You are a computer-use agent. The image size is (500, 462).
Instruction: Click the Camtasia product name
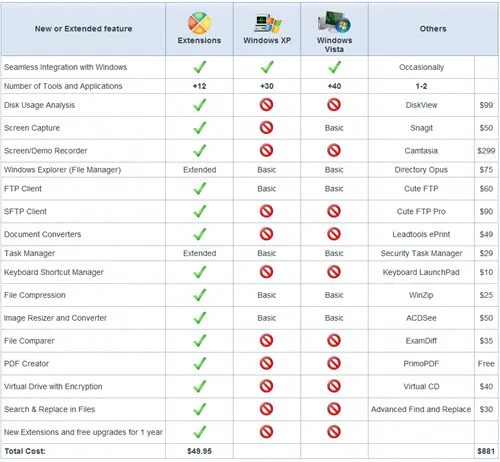coord(421,151)
